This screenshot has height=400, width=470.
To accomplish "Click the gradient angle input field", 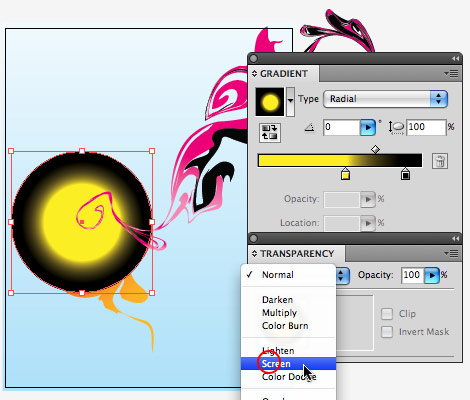I will [x=342, y=127].
